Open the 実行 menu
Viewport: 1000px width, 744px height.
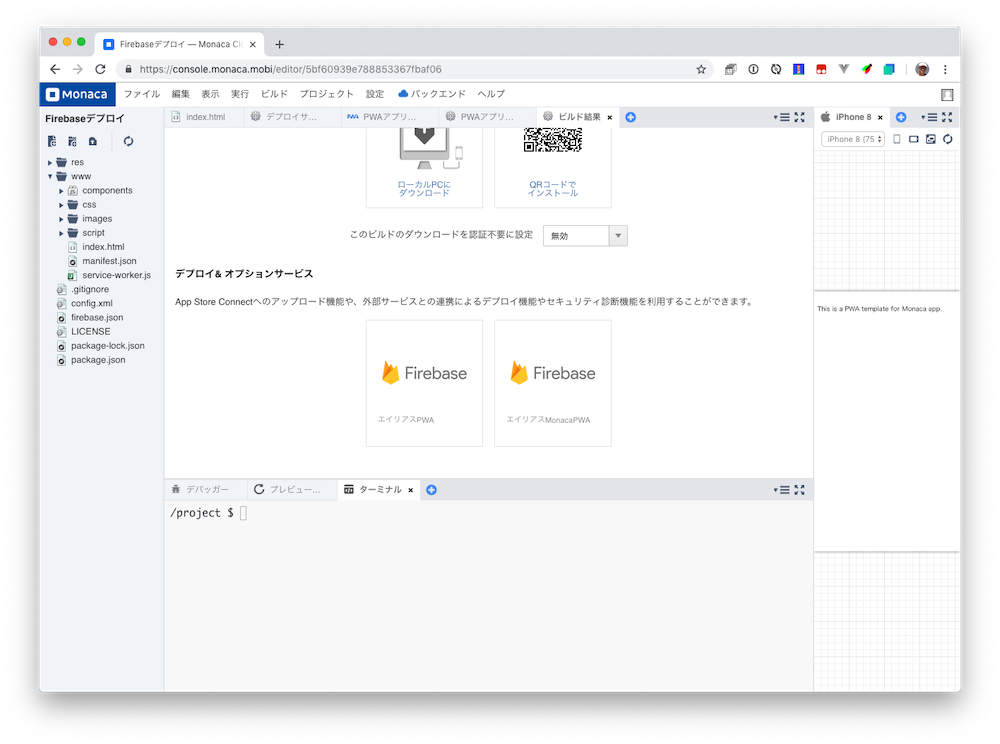pyautogui.click(x=240, y=94)
